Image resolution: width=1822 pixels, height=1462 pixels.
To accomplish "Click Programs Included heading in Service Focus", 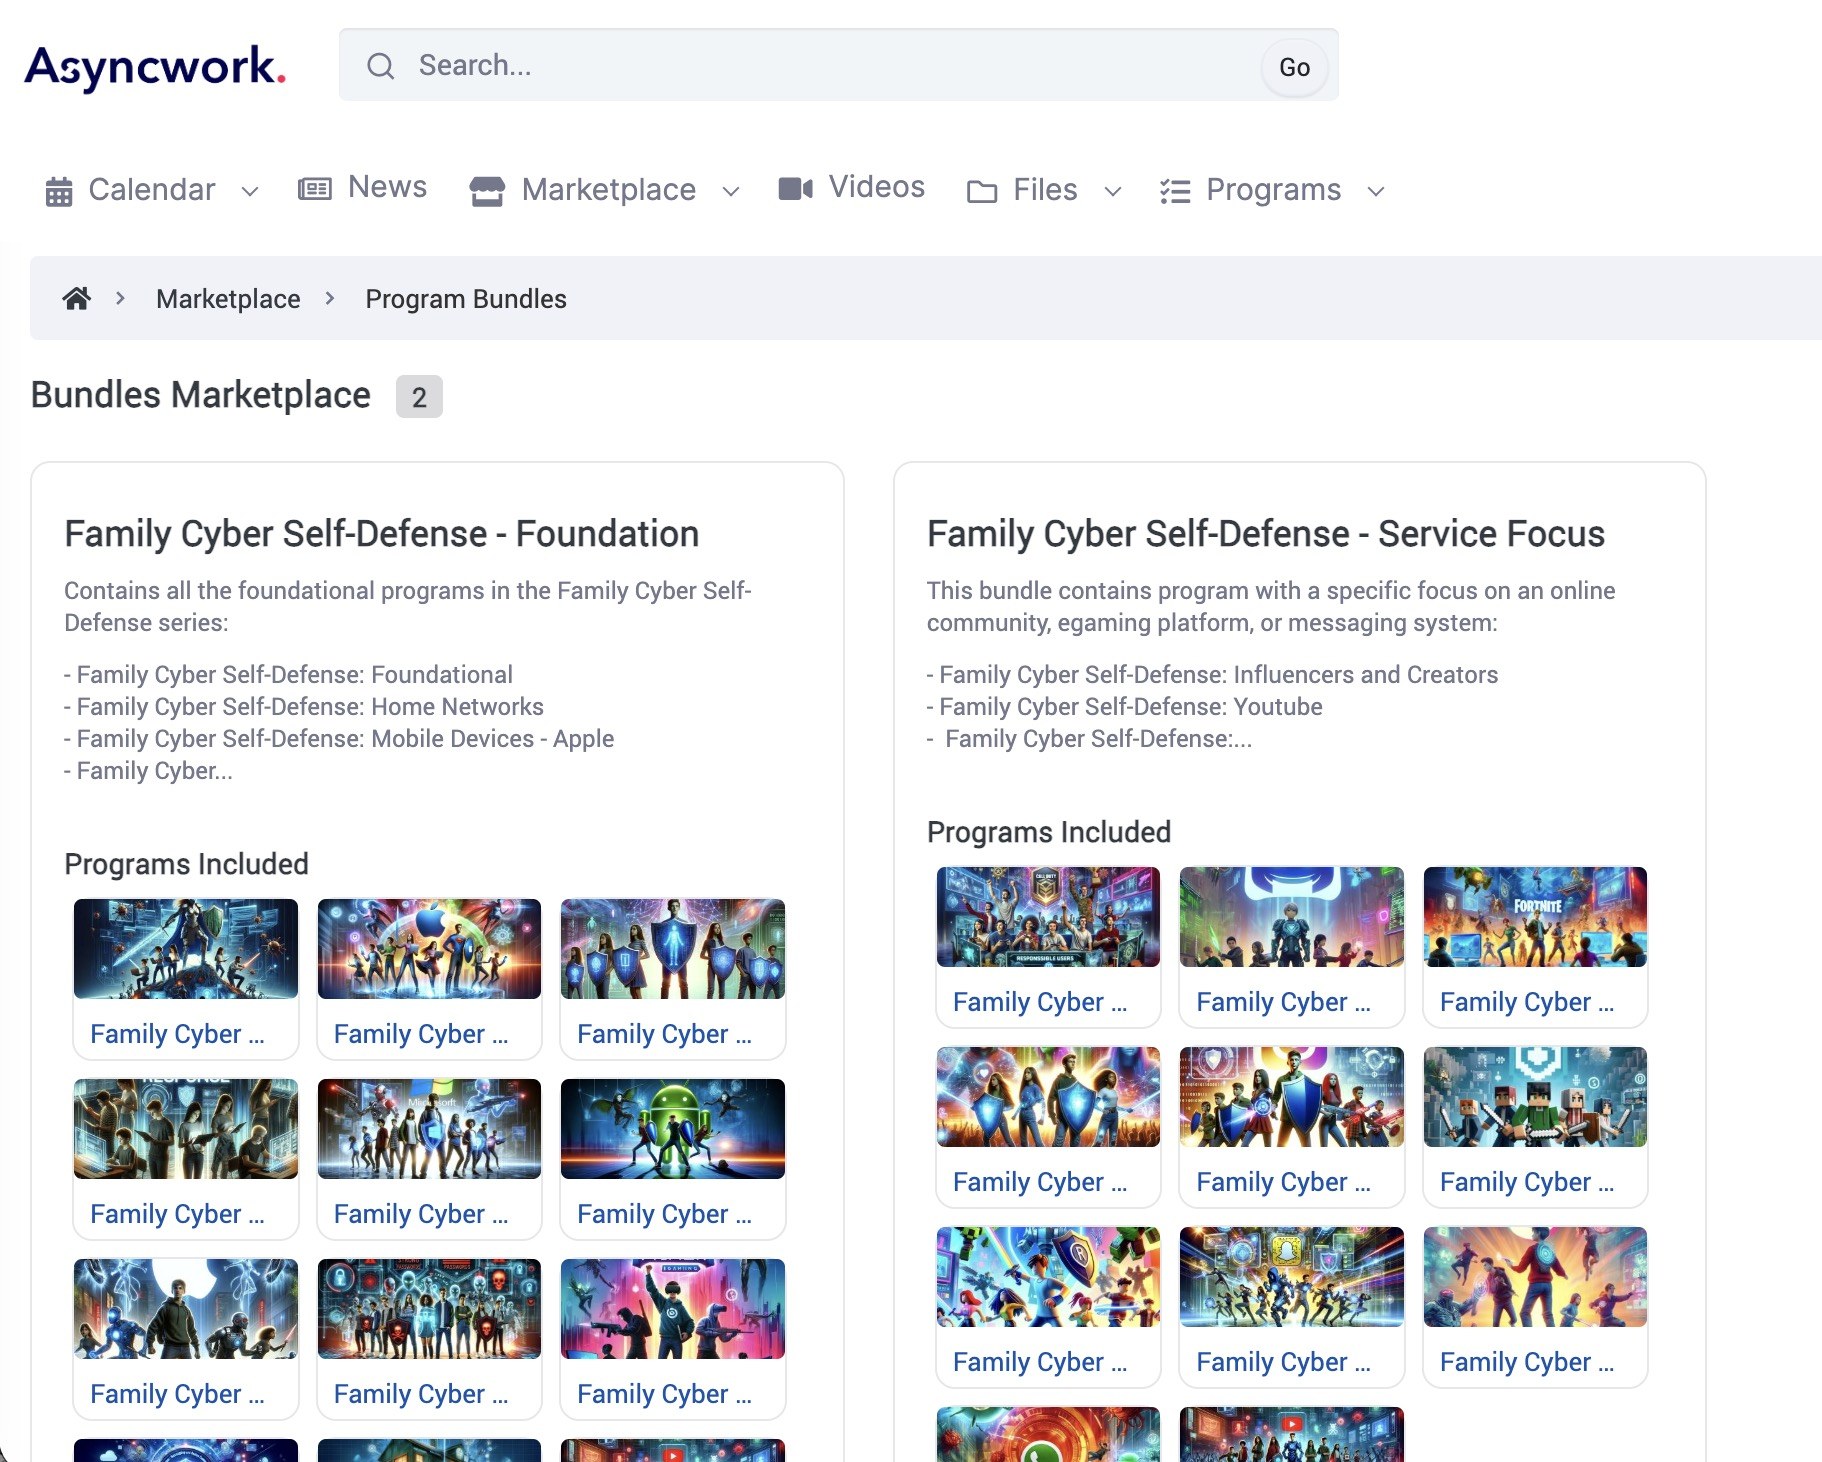I will coord(1049,832).
